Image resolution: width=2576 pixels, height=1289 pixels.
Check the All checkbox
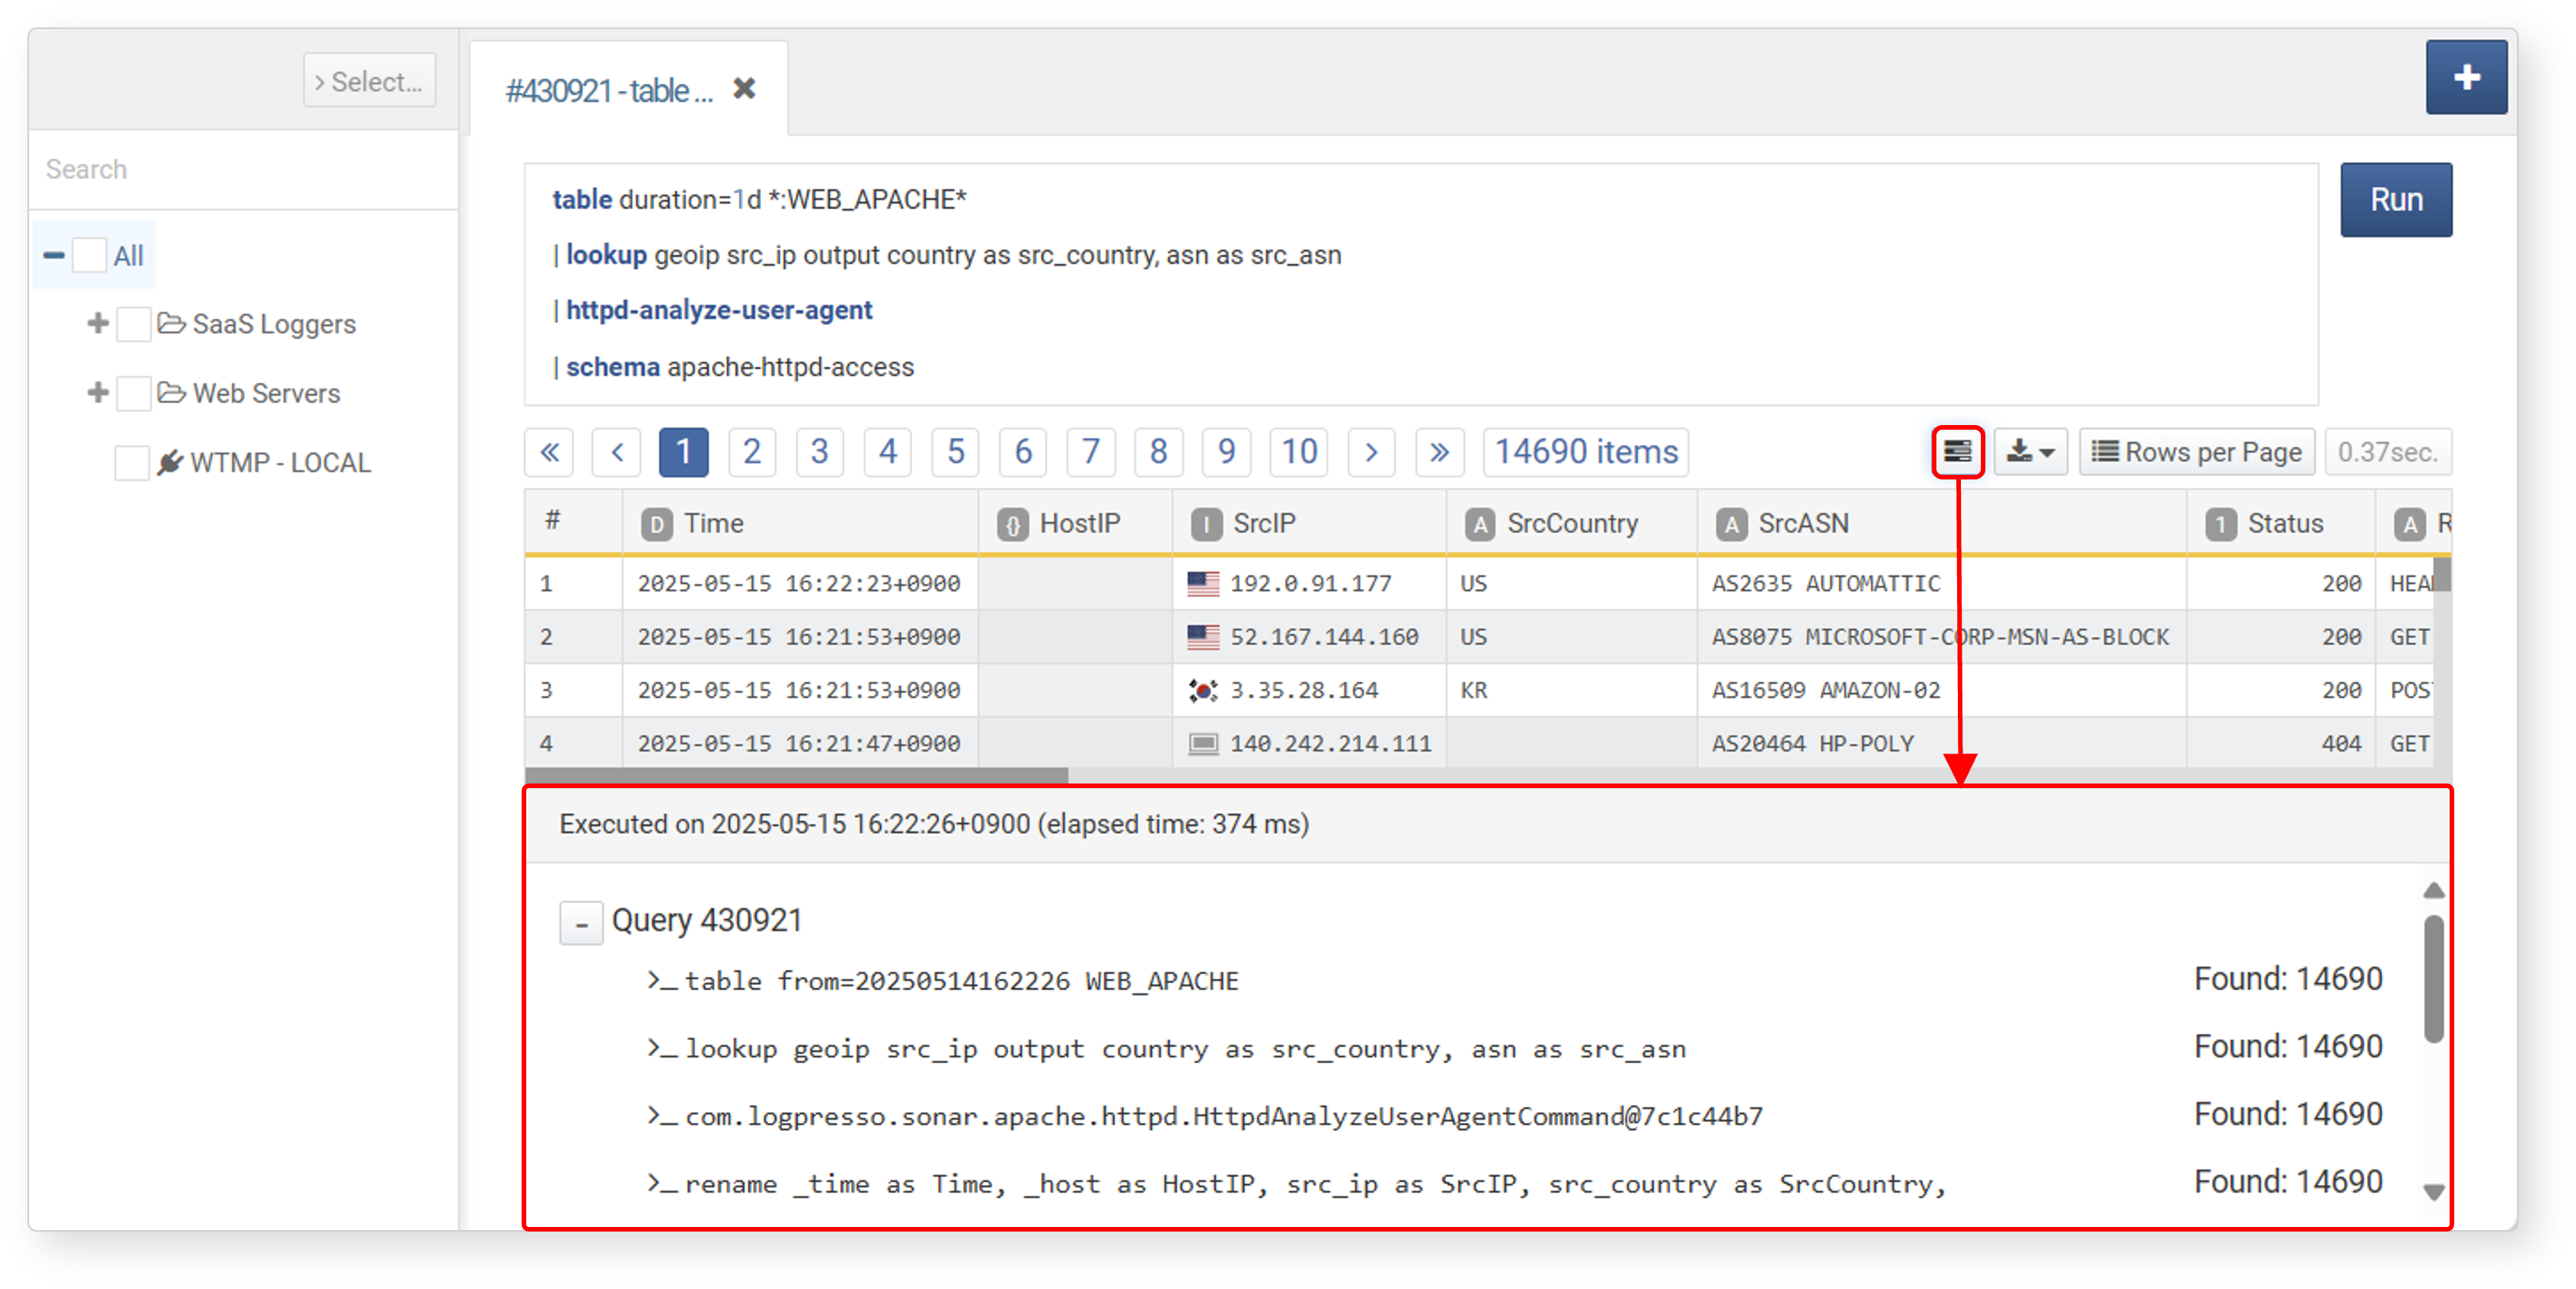(90, 256)
